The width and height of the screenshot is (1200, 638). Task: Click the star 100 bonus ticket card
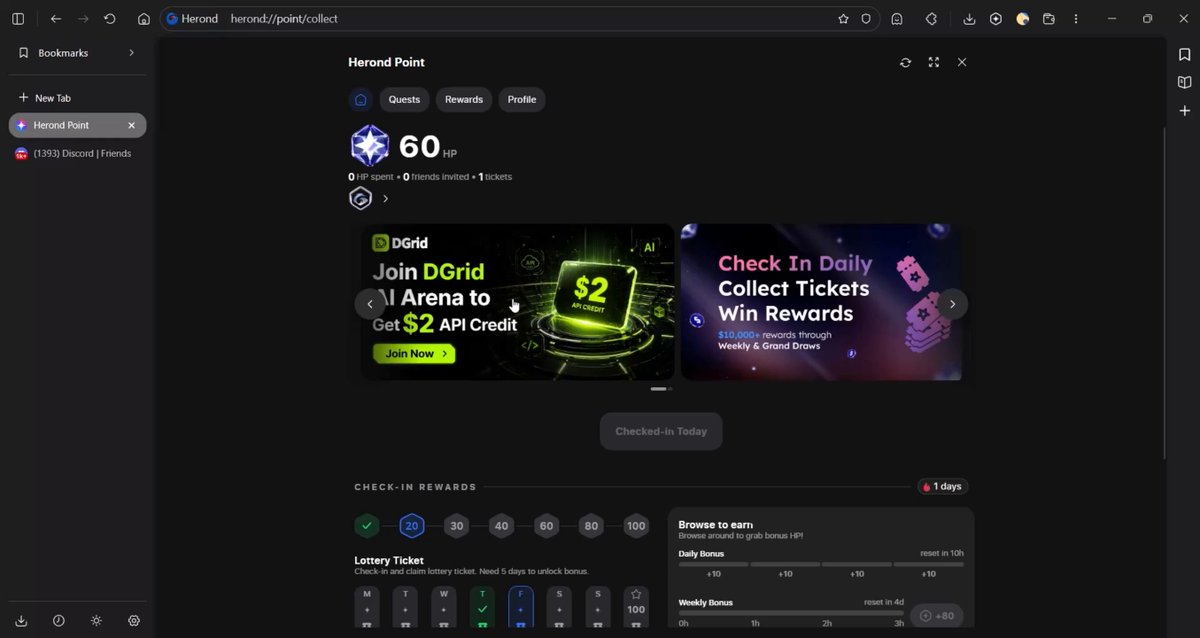635,607
